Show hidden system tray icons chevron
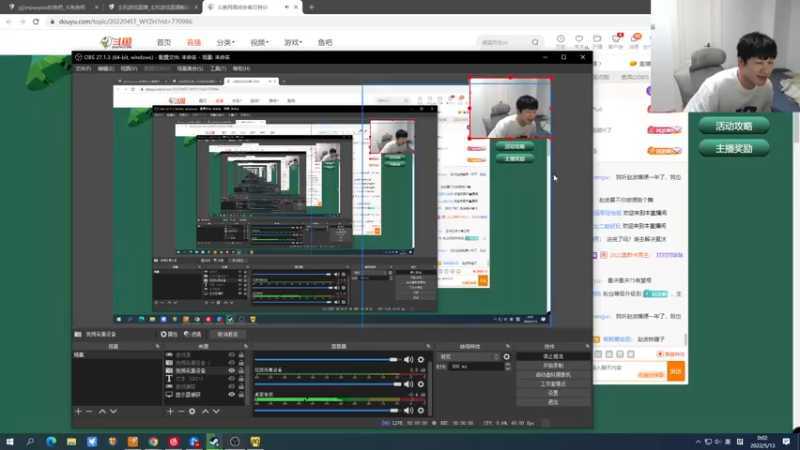This screenshot has height=450, width=800. (698, 442)
